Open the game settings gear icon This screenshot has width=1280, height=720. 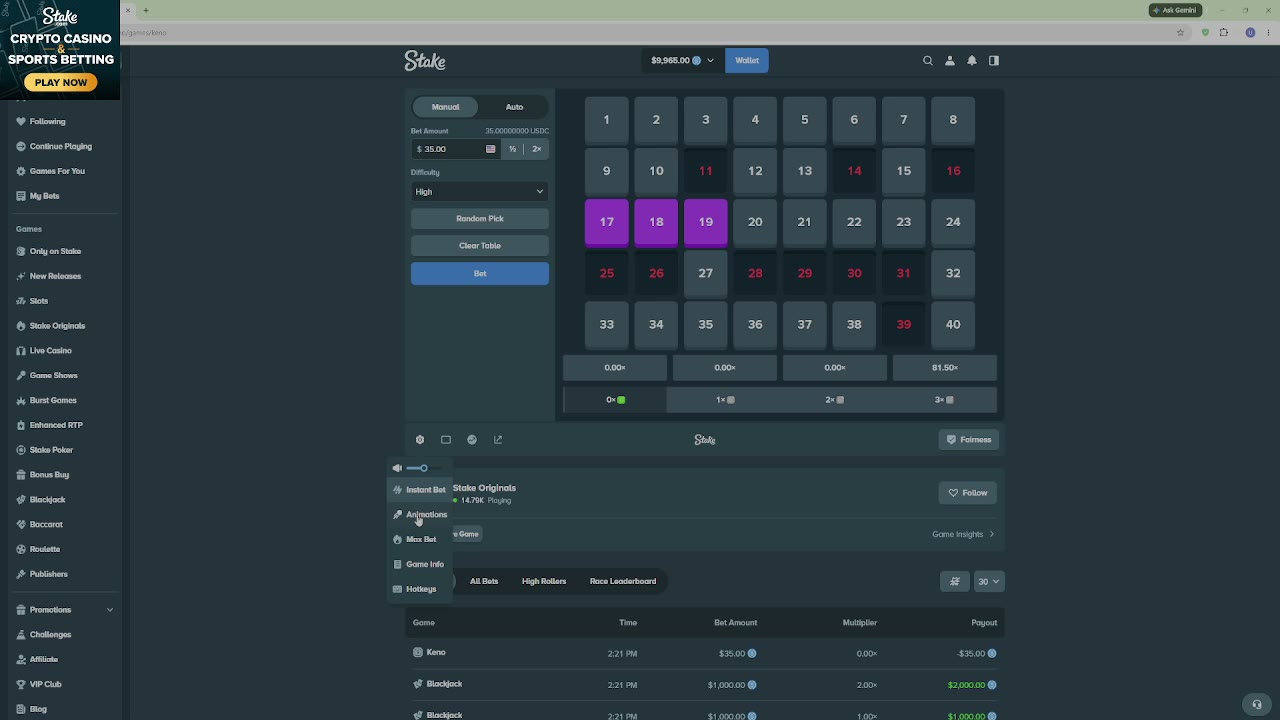420,440
